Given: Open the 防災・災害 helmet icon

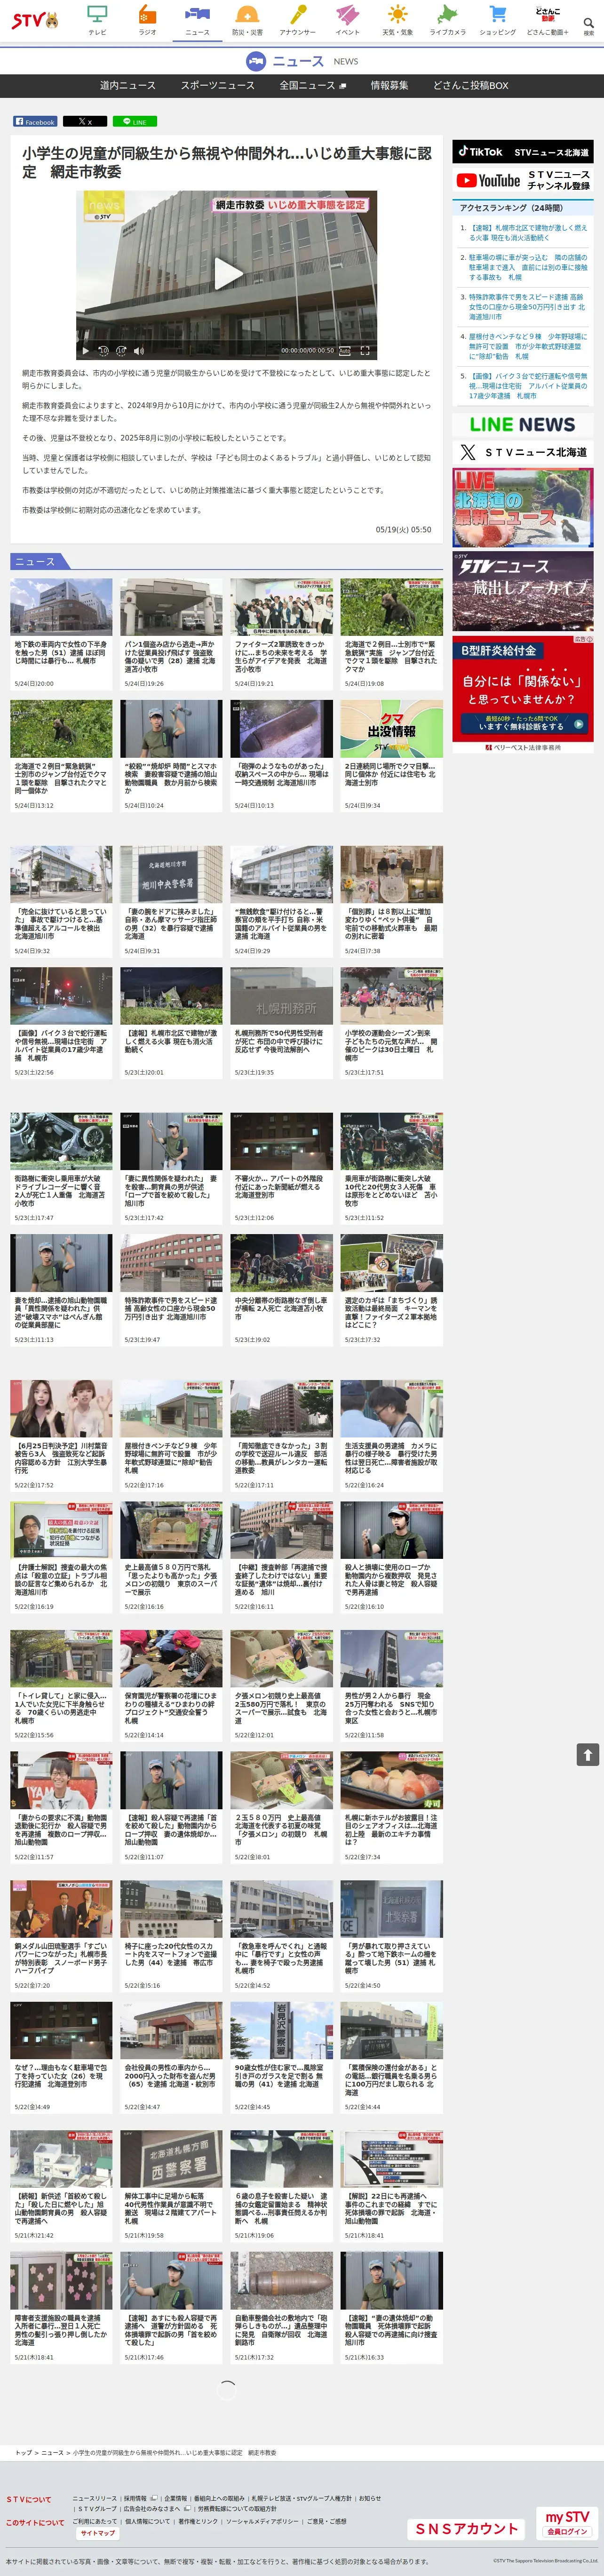Looking at the screenshot, I should click(x=246, y=20).
